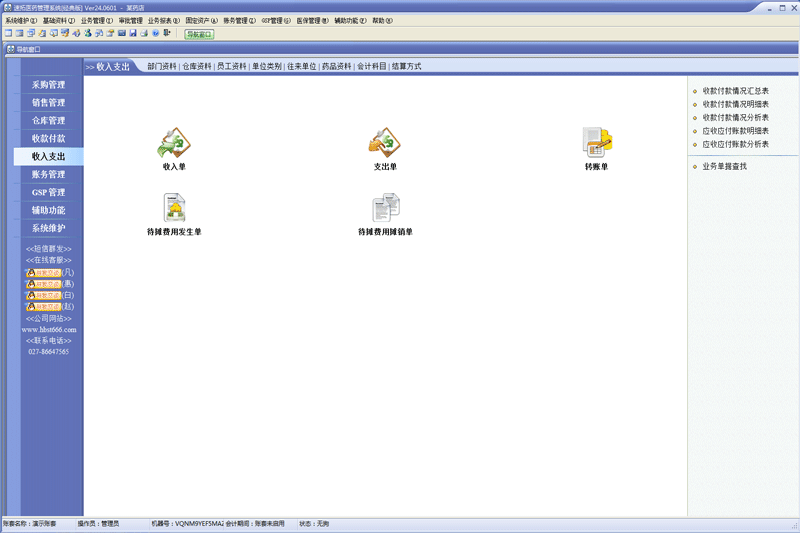
Task: Open the 系统维护 menu in menu bar
Action: [x=21, y=21]
